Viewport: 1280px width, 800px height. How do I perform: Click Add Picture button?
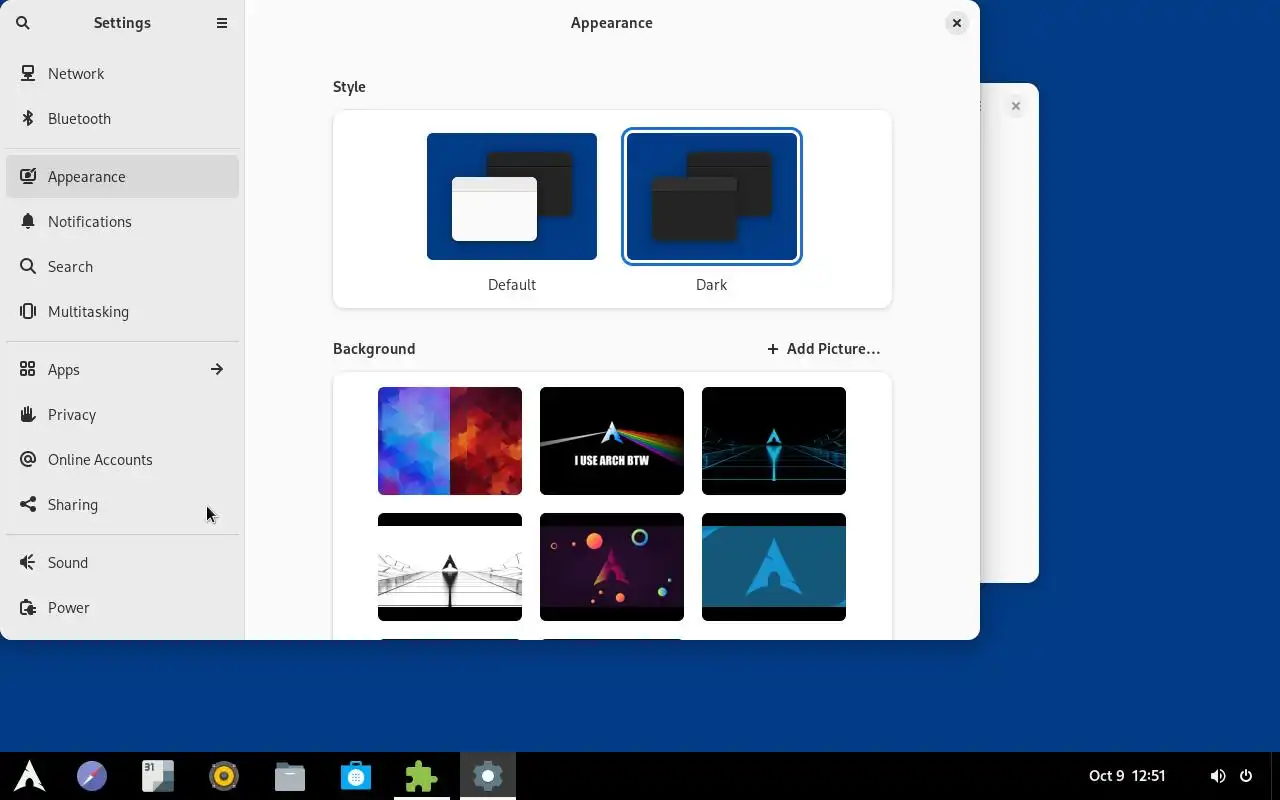(x=824, y=349)
